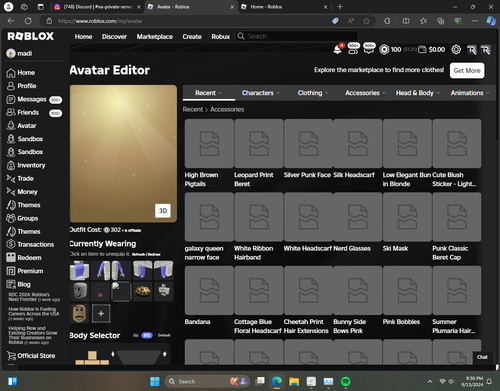The width and height of the screenshot is (500, 391).
Task: Expand the Characters dropdown tab
Action: [261, 93]
